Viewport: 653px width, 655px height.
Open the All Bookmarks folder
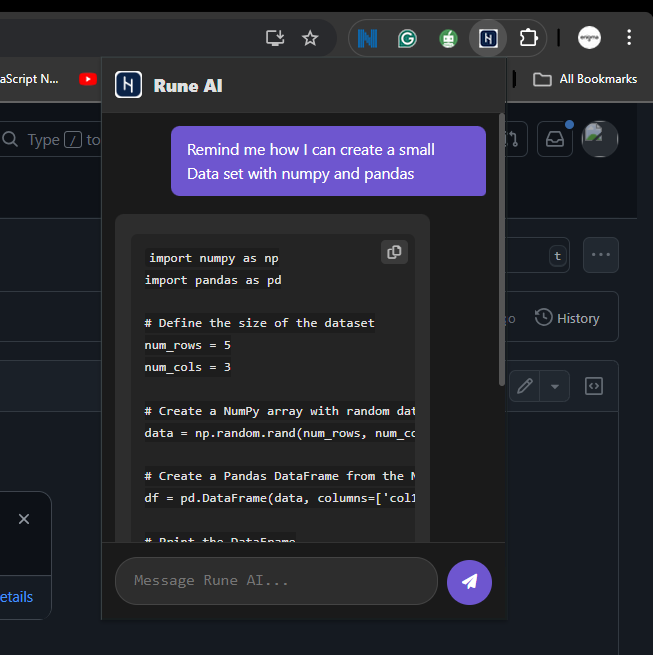(x=585, y=79)
